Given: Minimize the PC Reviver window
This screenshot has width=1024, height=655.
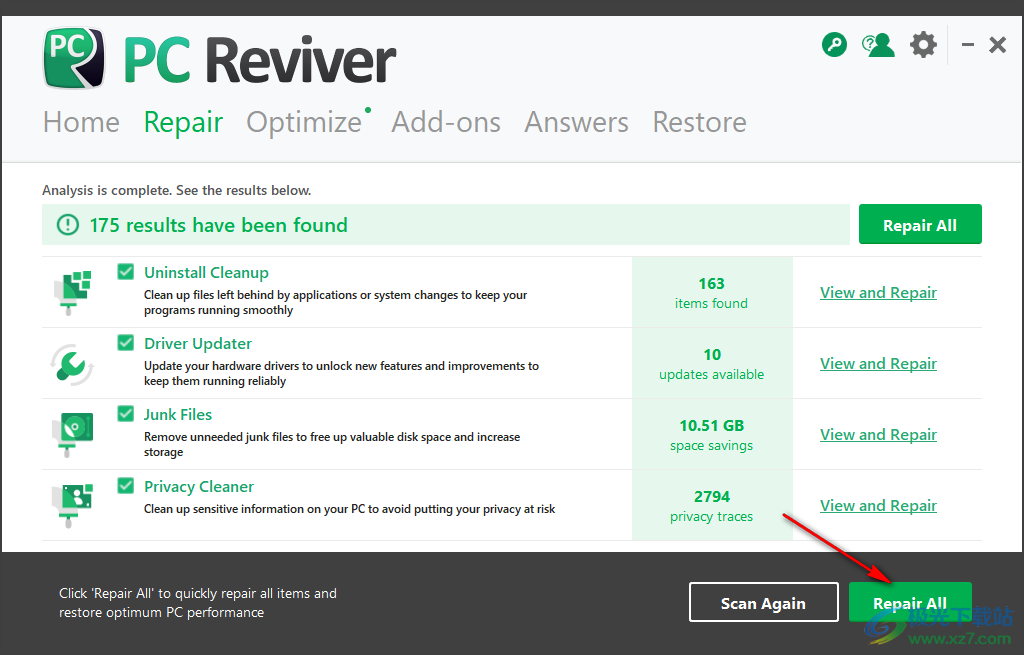Looking at the screenshot, I should [x=968, y=45].
